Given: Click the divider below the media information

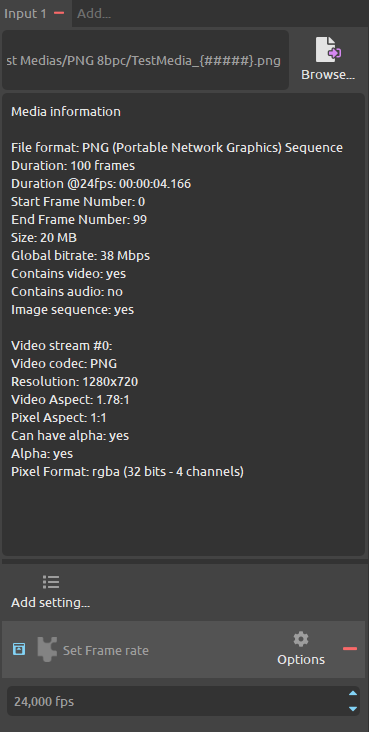Looking at the screenshot, I should (184, 561).
